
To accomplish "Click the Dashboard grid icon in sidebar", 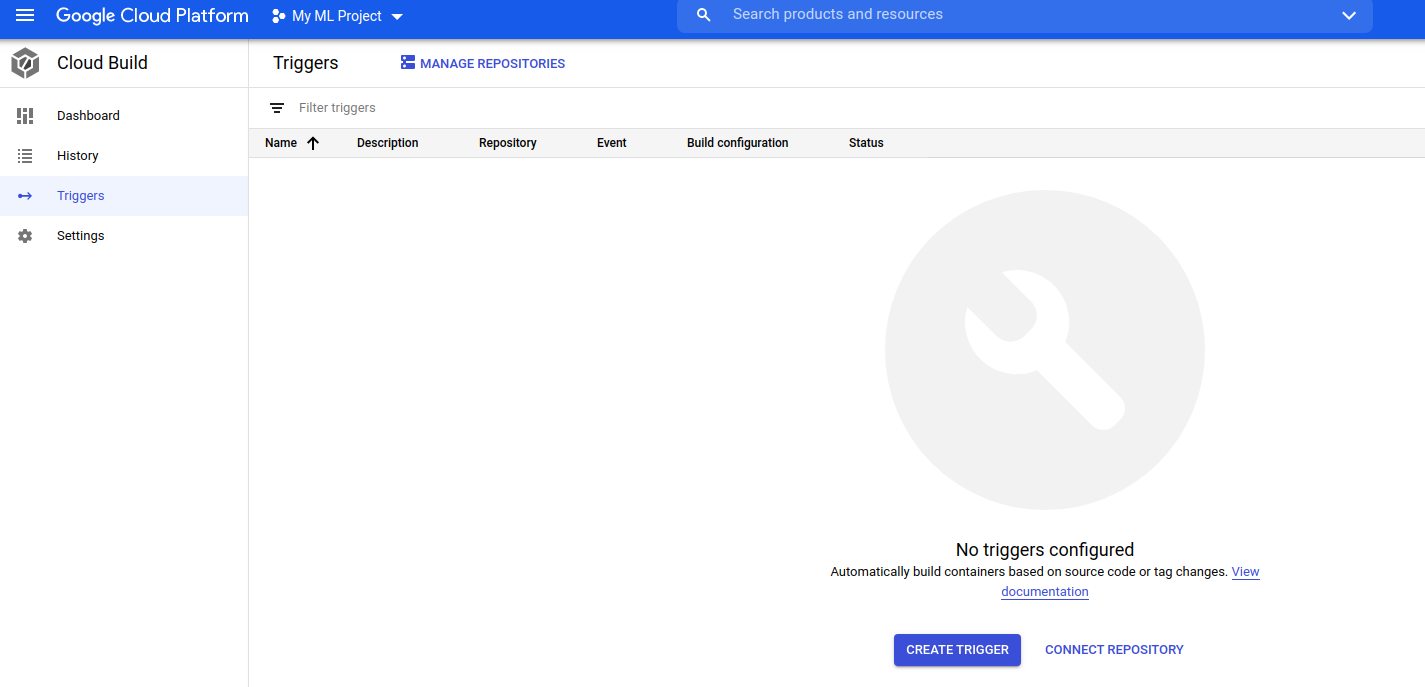I will click(x=25, y=116).
